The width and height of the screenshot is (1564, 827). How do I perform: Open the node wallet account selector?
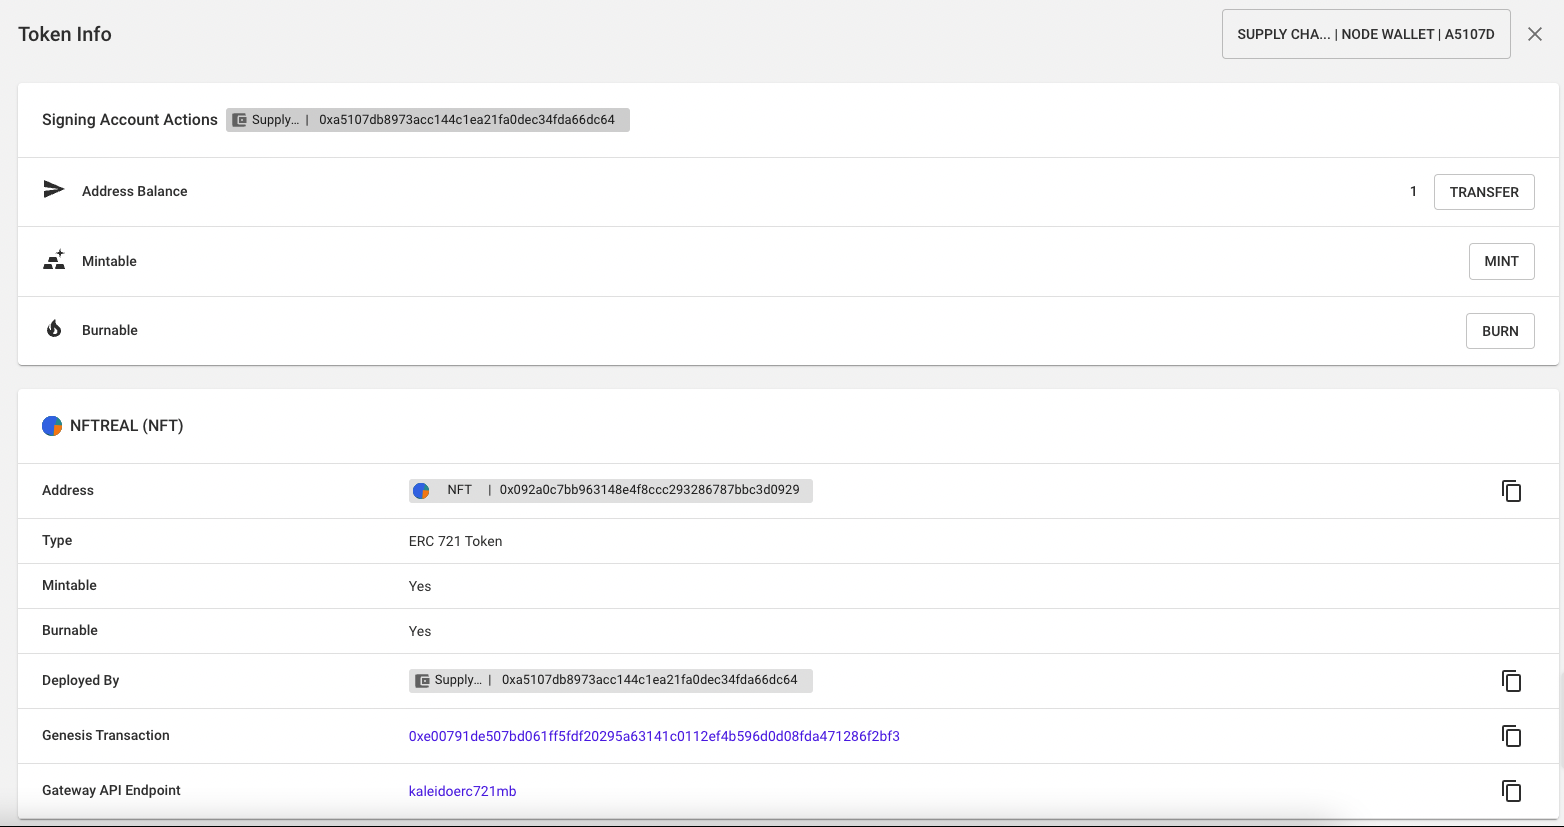coord(1365,34)
